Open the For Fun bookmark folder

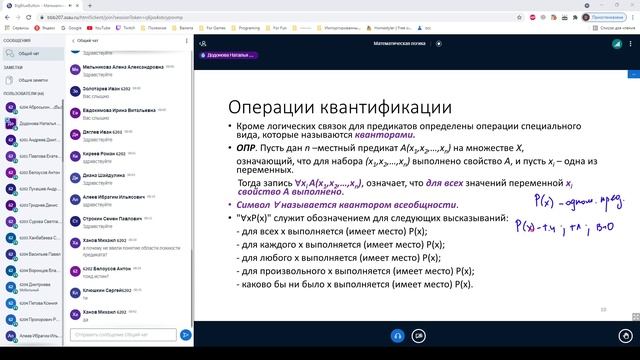click(x=276, y=28)
